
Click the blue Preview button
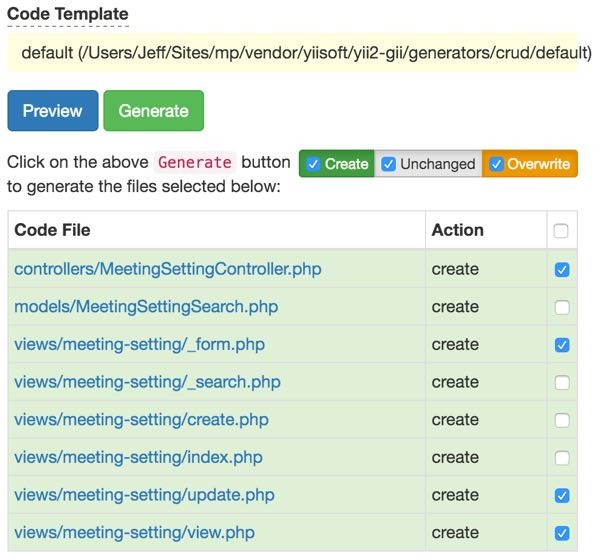point(53,111)
